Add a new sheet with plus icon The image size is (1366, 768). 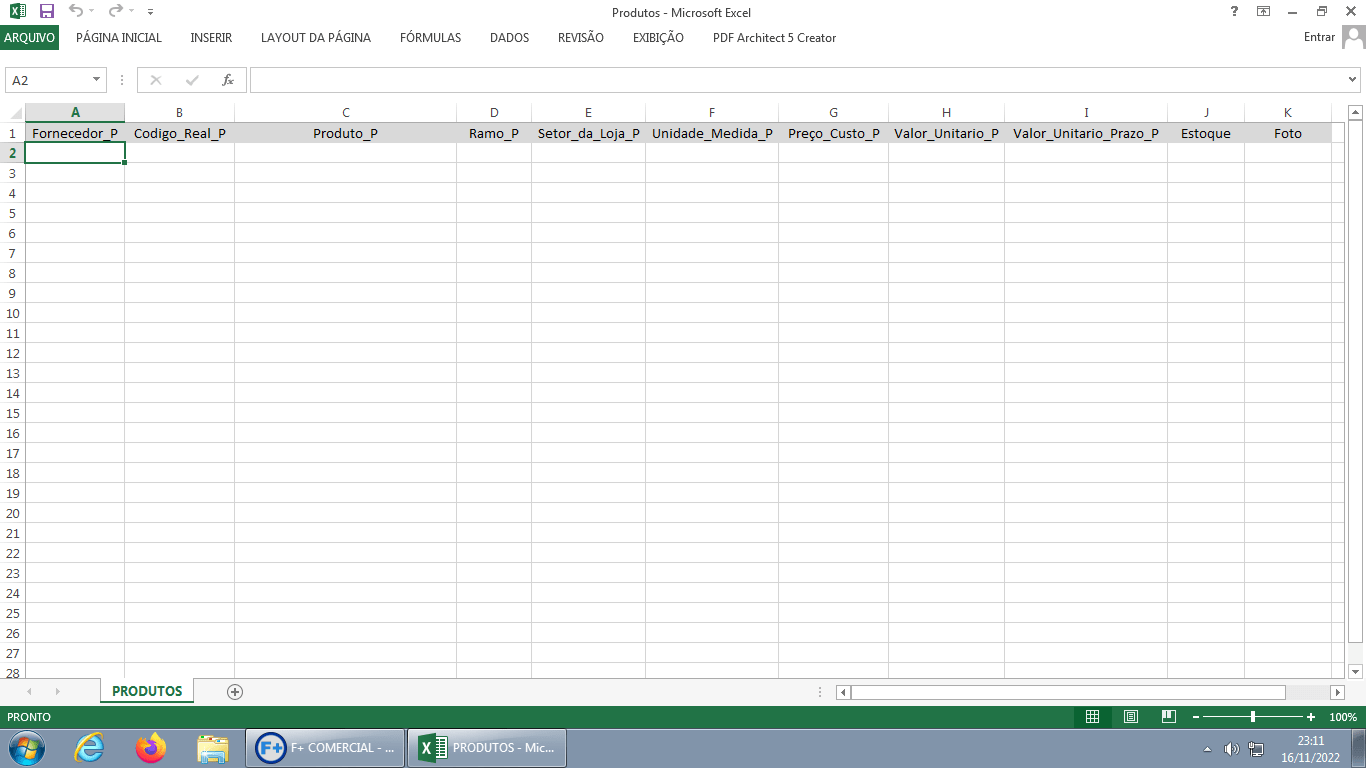pyautogui.click(x=235, y=691)
